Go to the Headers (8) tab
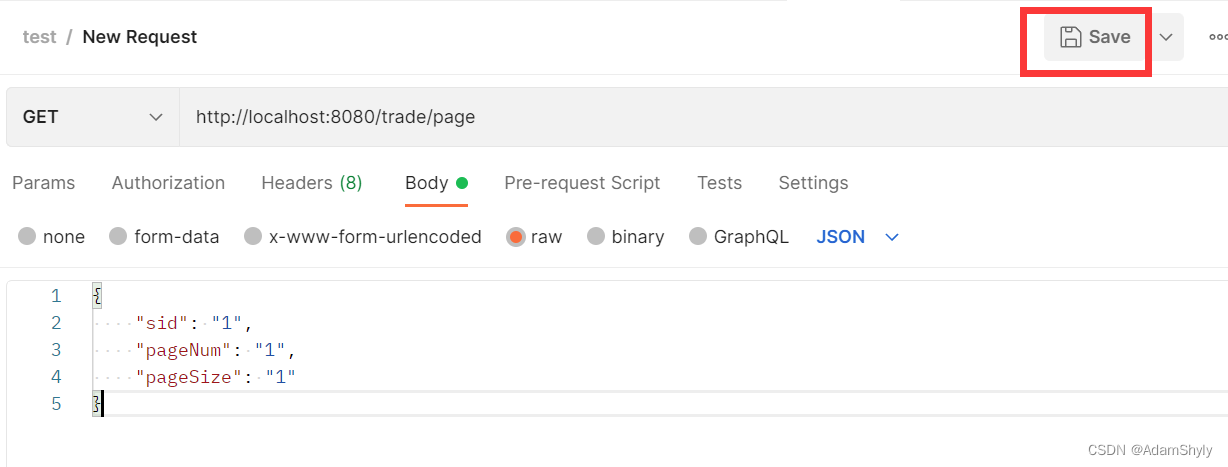This screenshot has height=467, width=1228. tap(311, 183)
